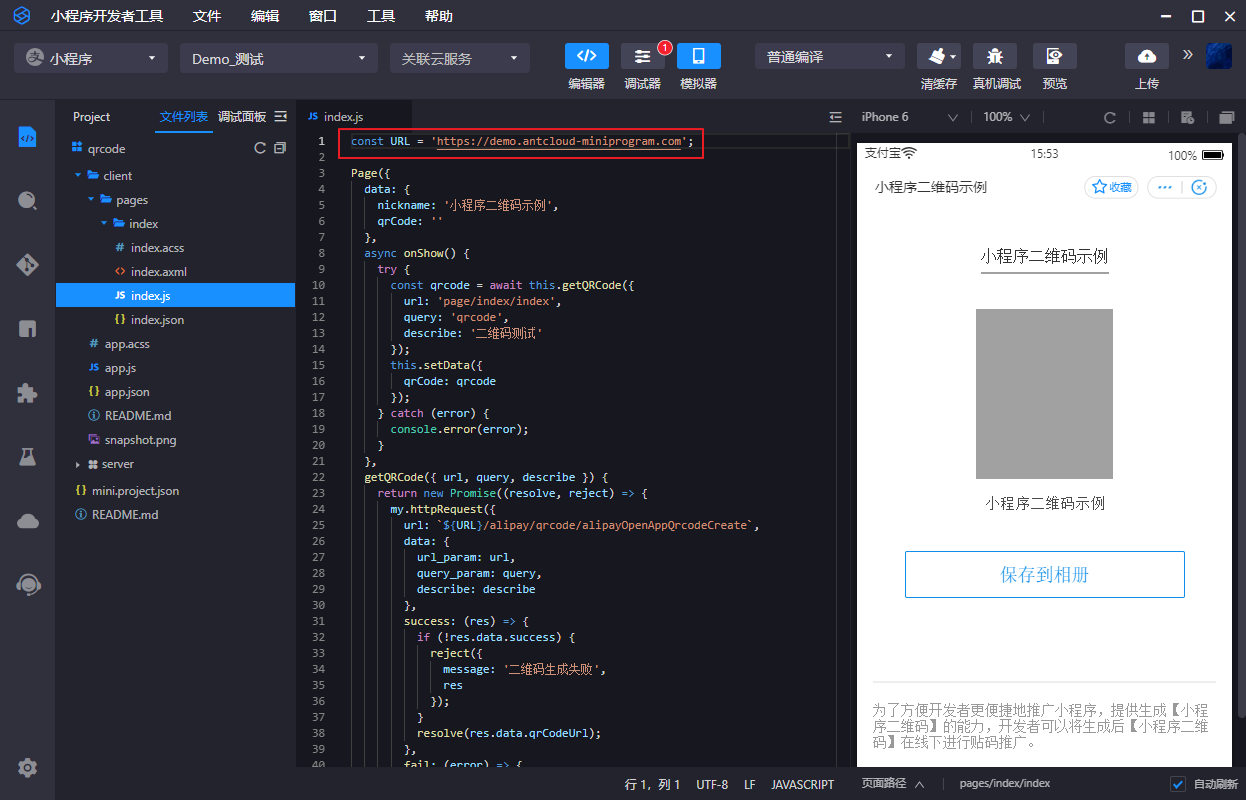Expand the server folder
The height and width of the screenshot is (800, 1246).
[x=78, y=464]
